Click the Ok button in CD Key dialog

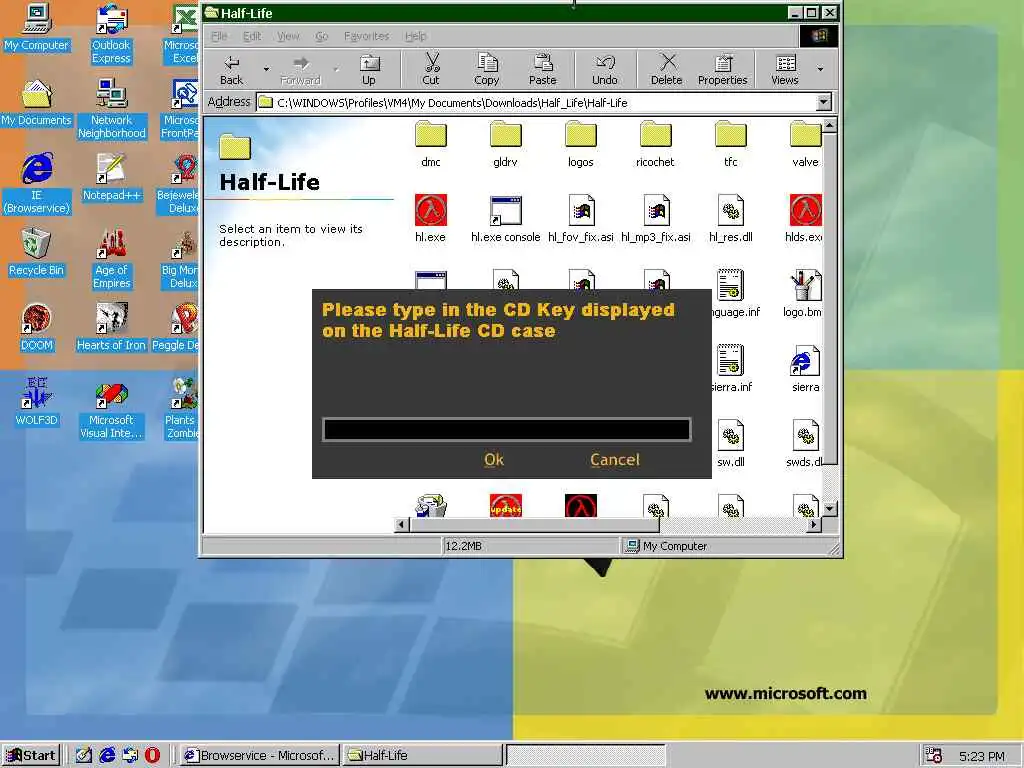pyautogui.click(x=494, y=460)
